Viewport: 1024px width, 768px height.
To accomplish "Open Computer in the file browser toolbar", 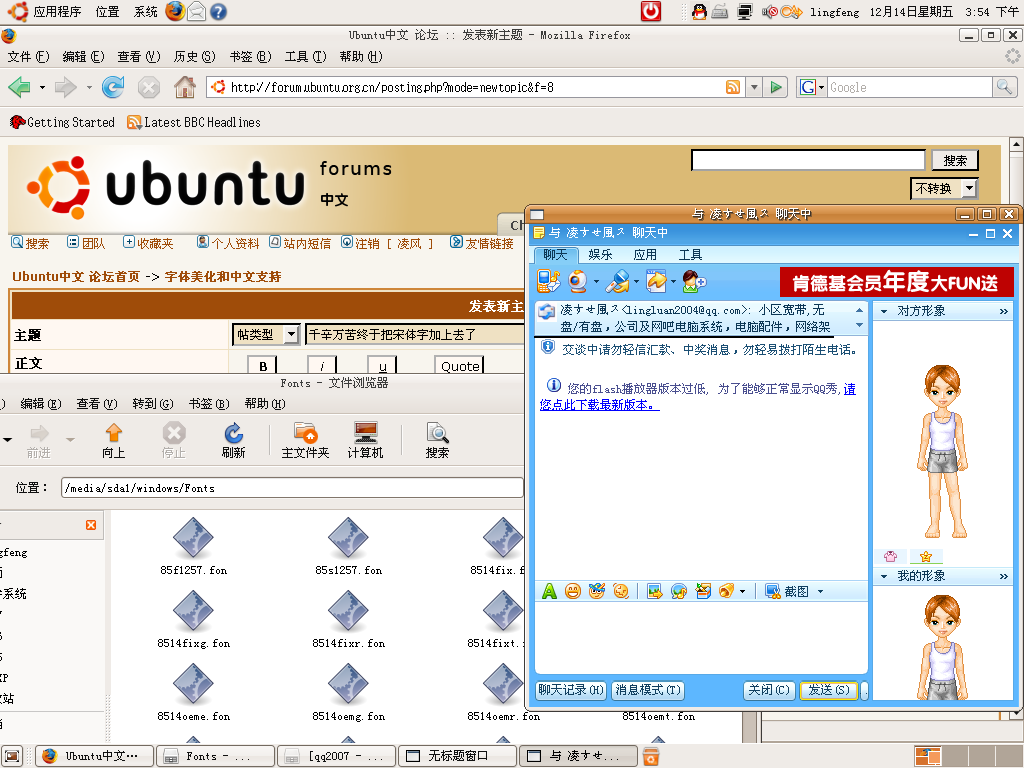I will tap(365, 441).
